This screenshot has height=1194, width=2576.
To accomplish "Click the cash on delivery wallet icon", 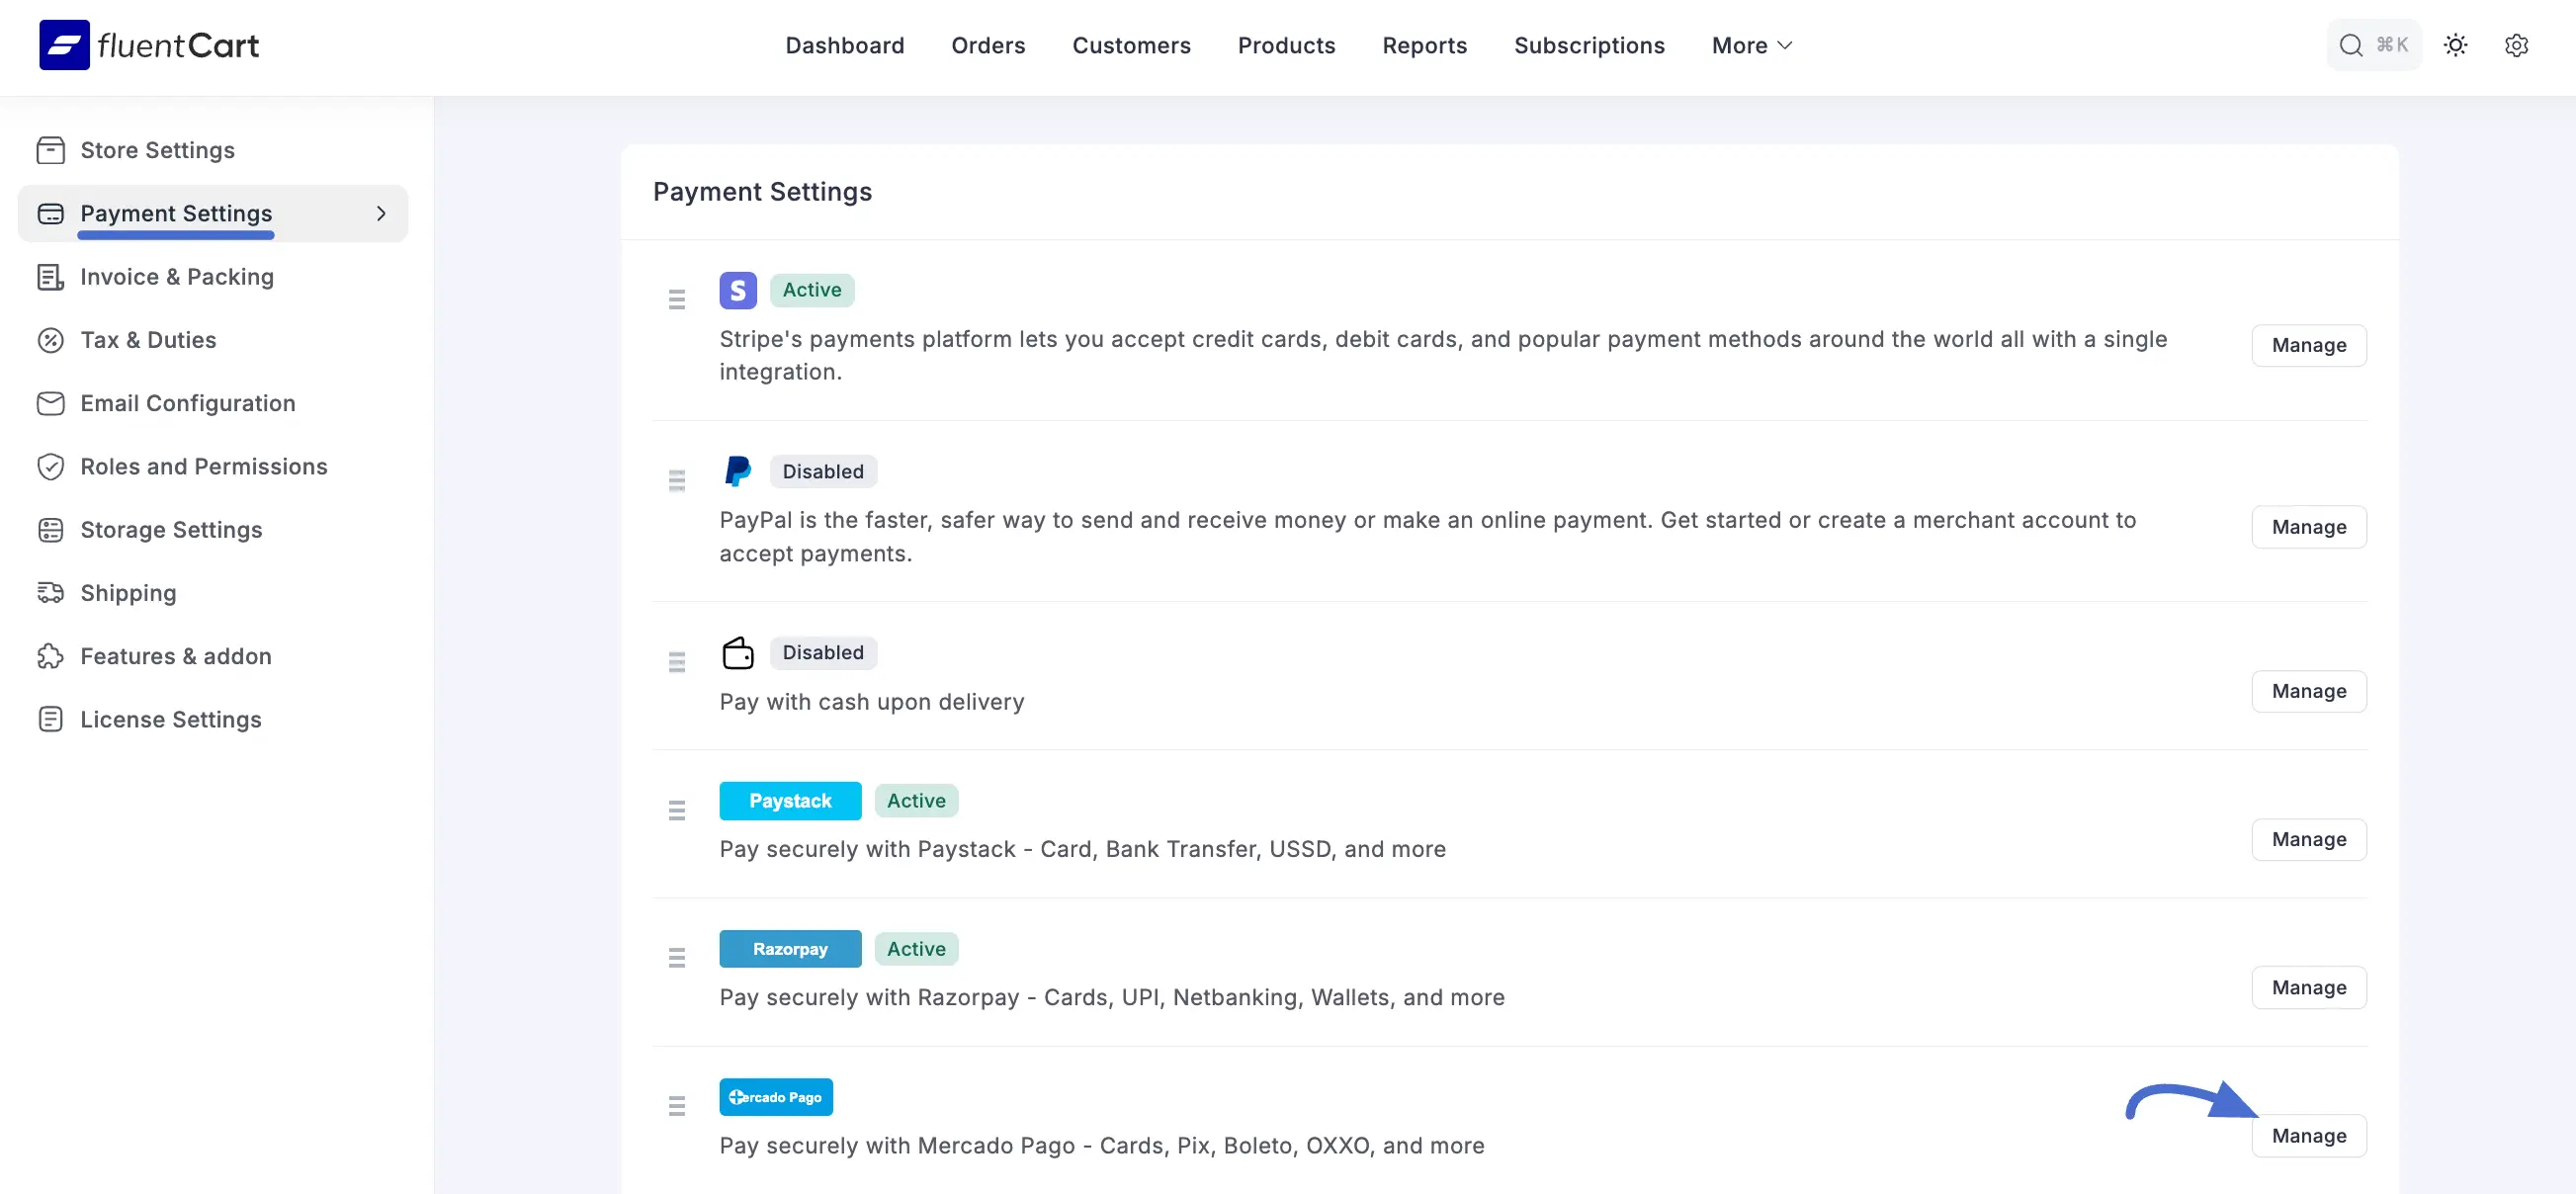I will coord(737,653).
